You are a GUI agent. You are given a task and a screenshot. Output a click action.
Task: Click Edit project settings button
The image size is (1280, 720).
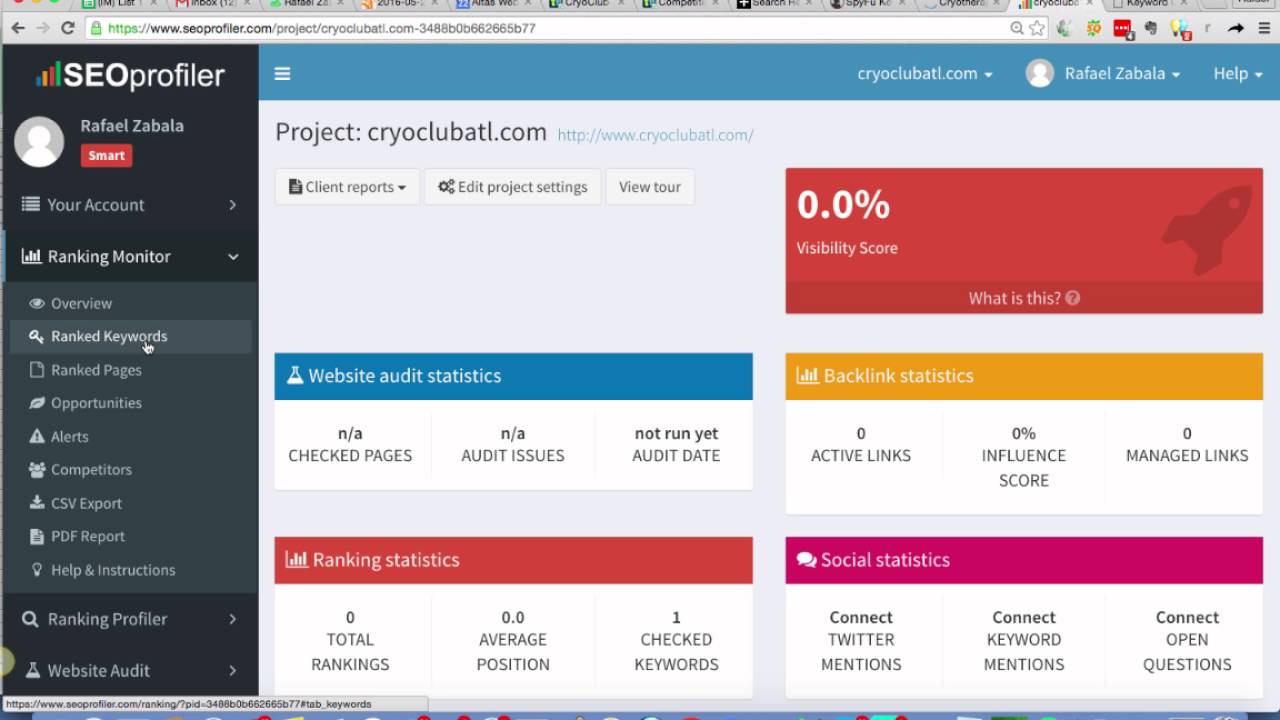[513, 187]
